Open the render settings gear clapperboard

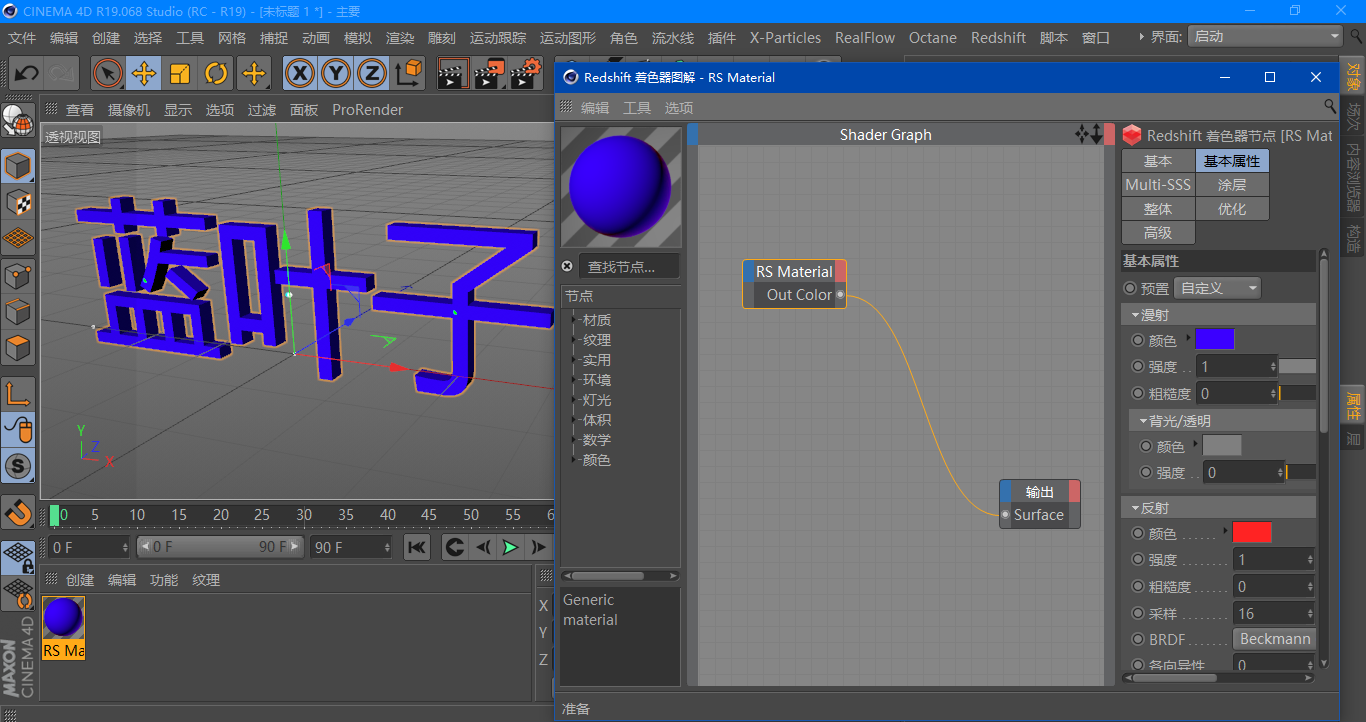(527, 73)
